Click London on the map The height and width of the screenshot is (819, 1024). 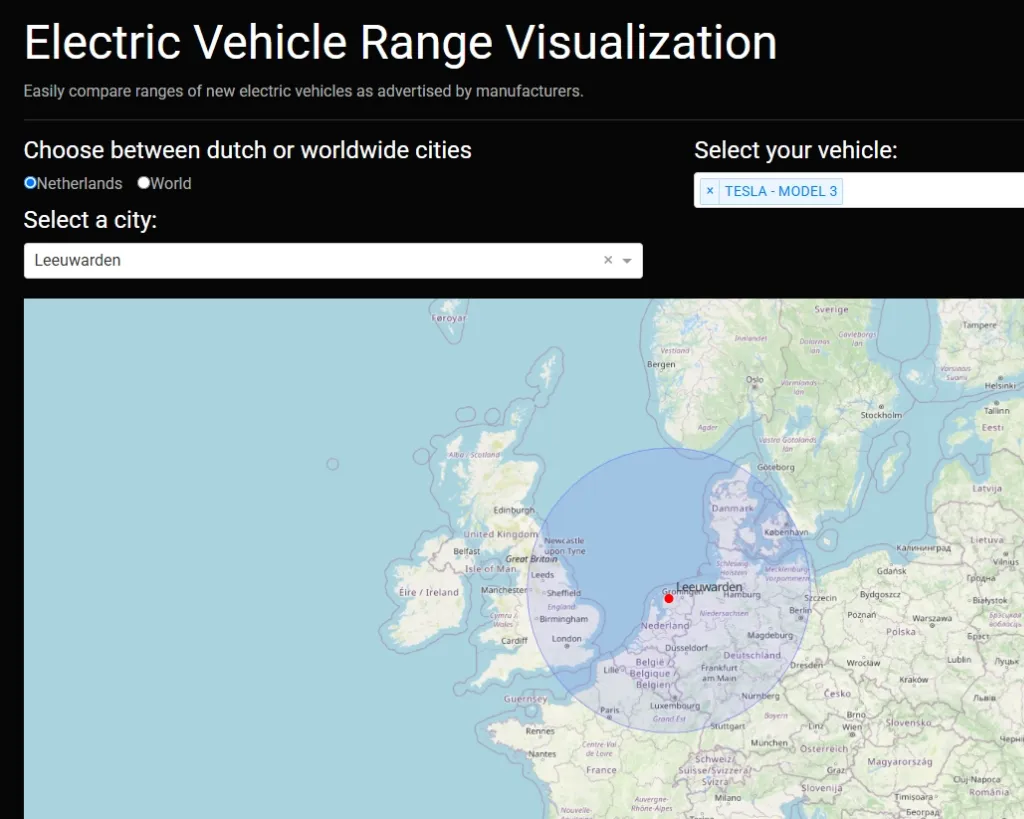coord(567,639)
